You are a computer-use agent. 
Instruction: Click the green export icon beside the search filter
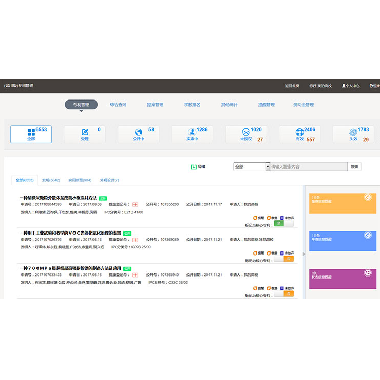[x=193, y=167]
